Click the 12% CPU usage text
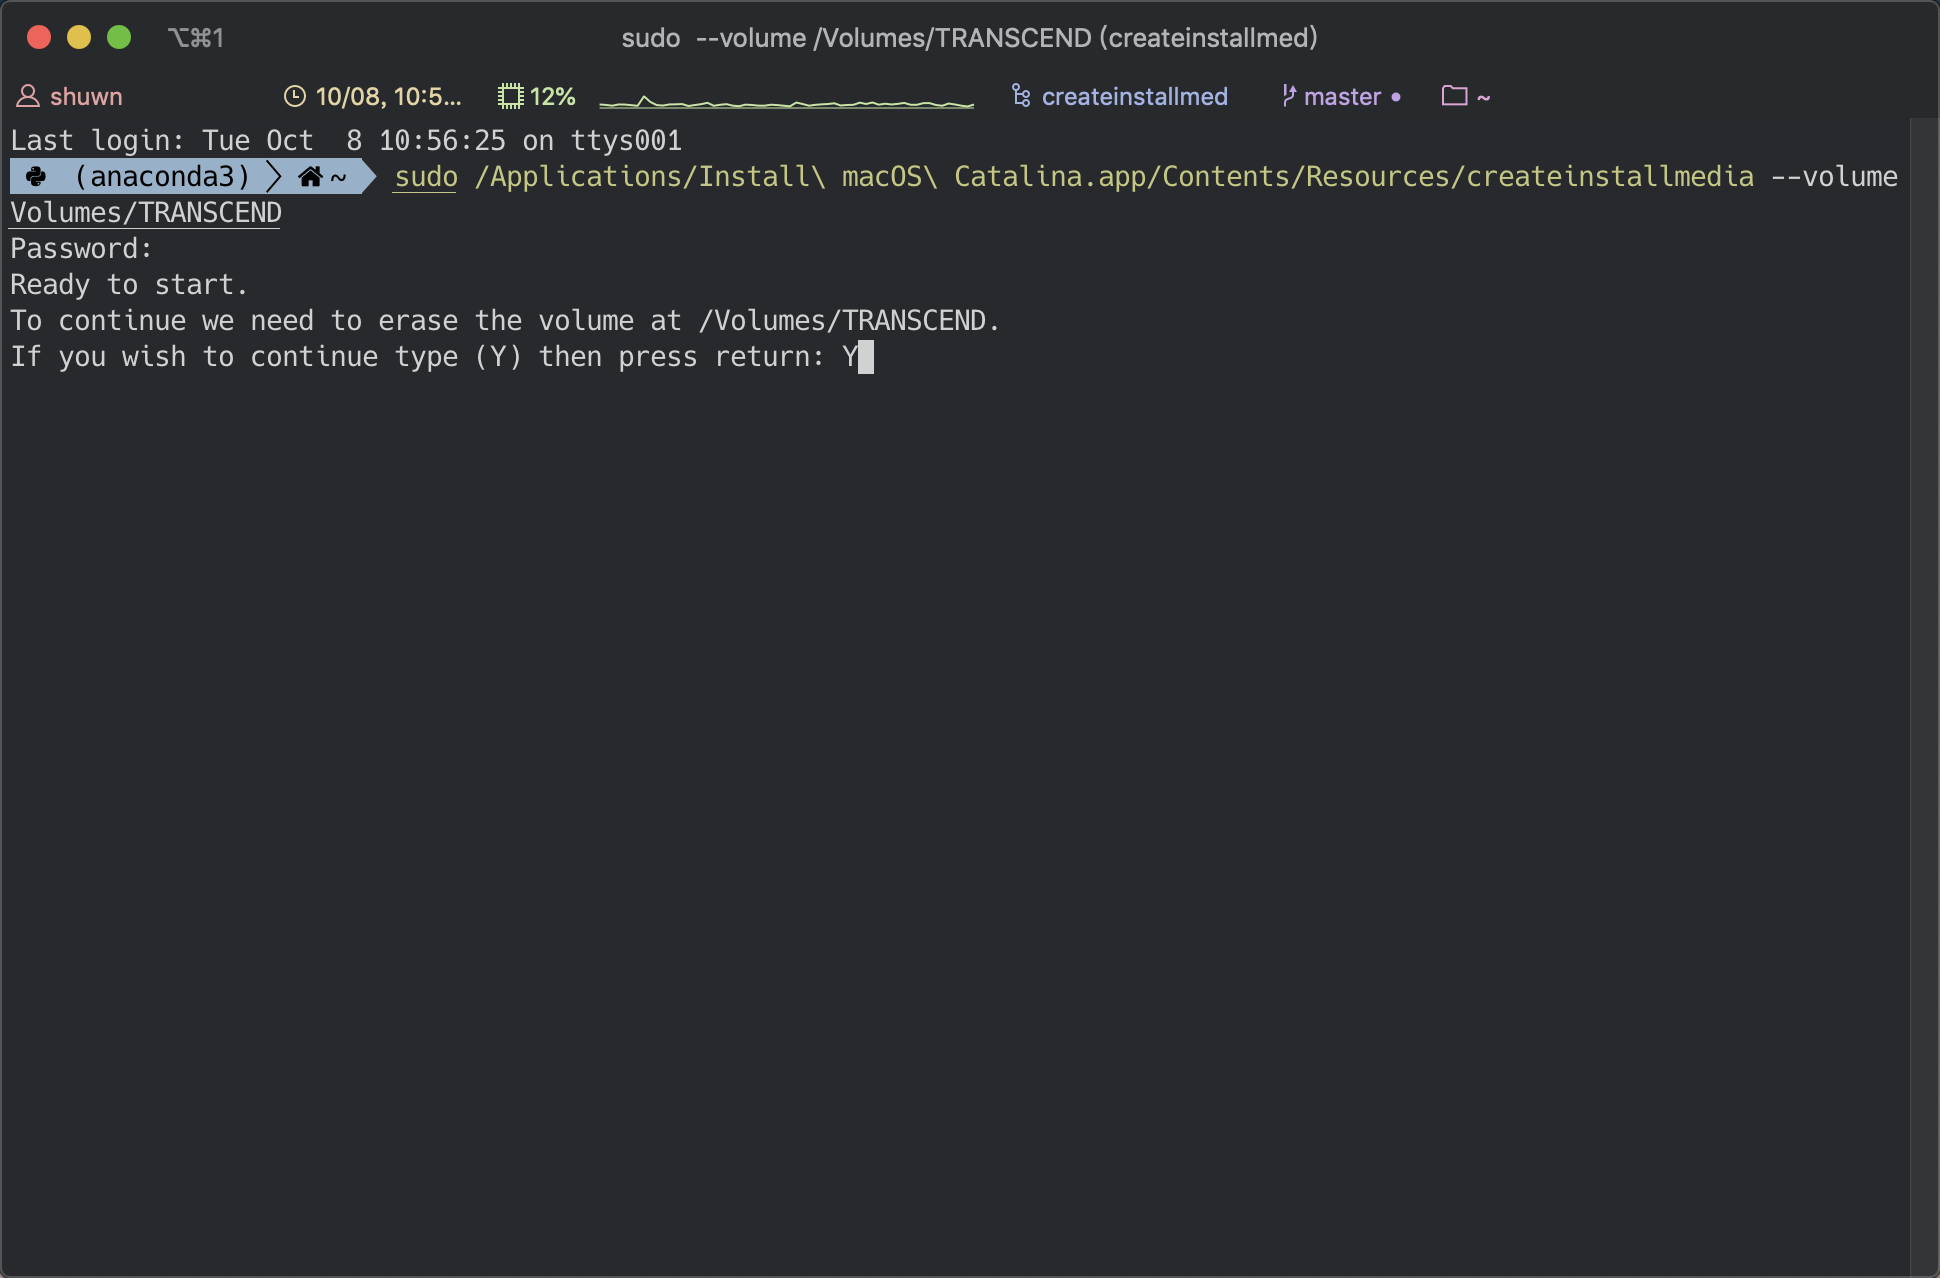Image resolution: width=1940 pixels, height=1278 pixels. (x=552, y=97)
